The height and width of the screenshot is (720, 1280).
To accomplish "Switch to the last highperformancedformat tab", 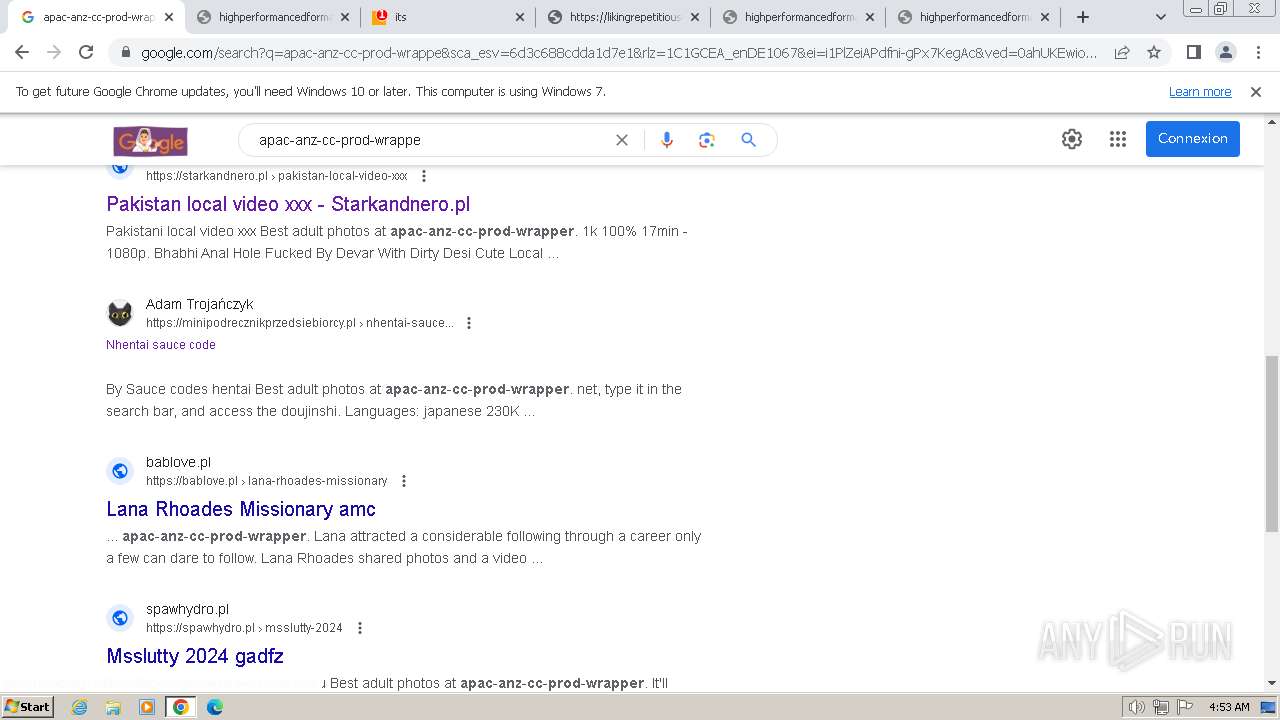I will (x=973, y=17).
